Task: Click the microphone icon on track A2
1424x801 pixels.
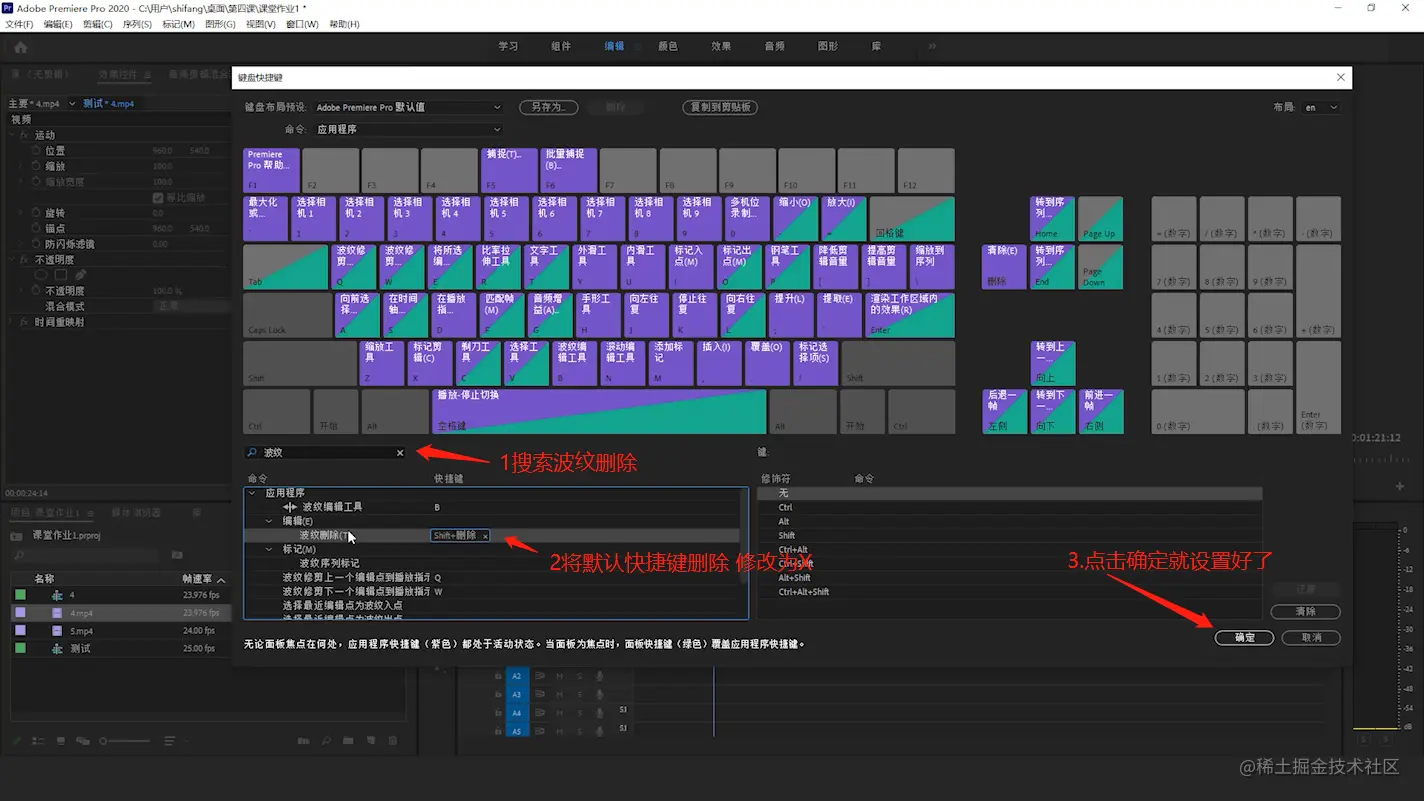Action: [599, 676]
